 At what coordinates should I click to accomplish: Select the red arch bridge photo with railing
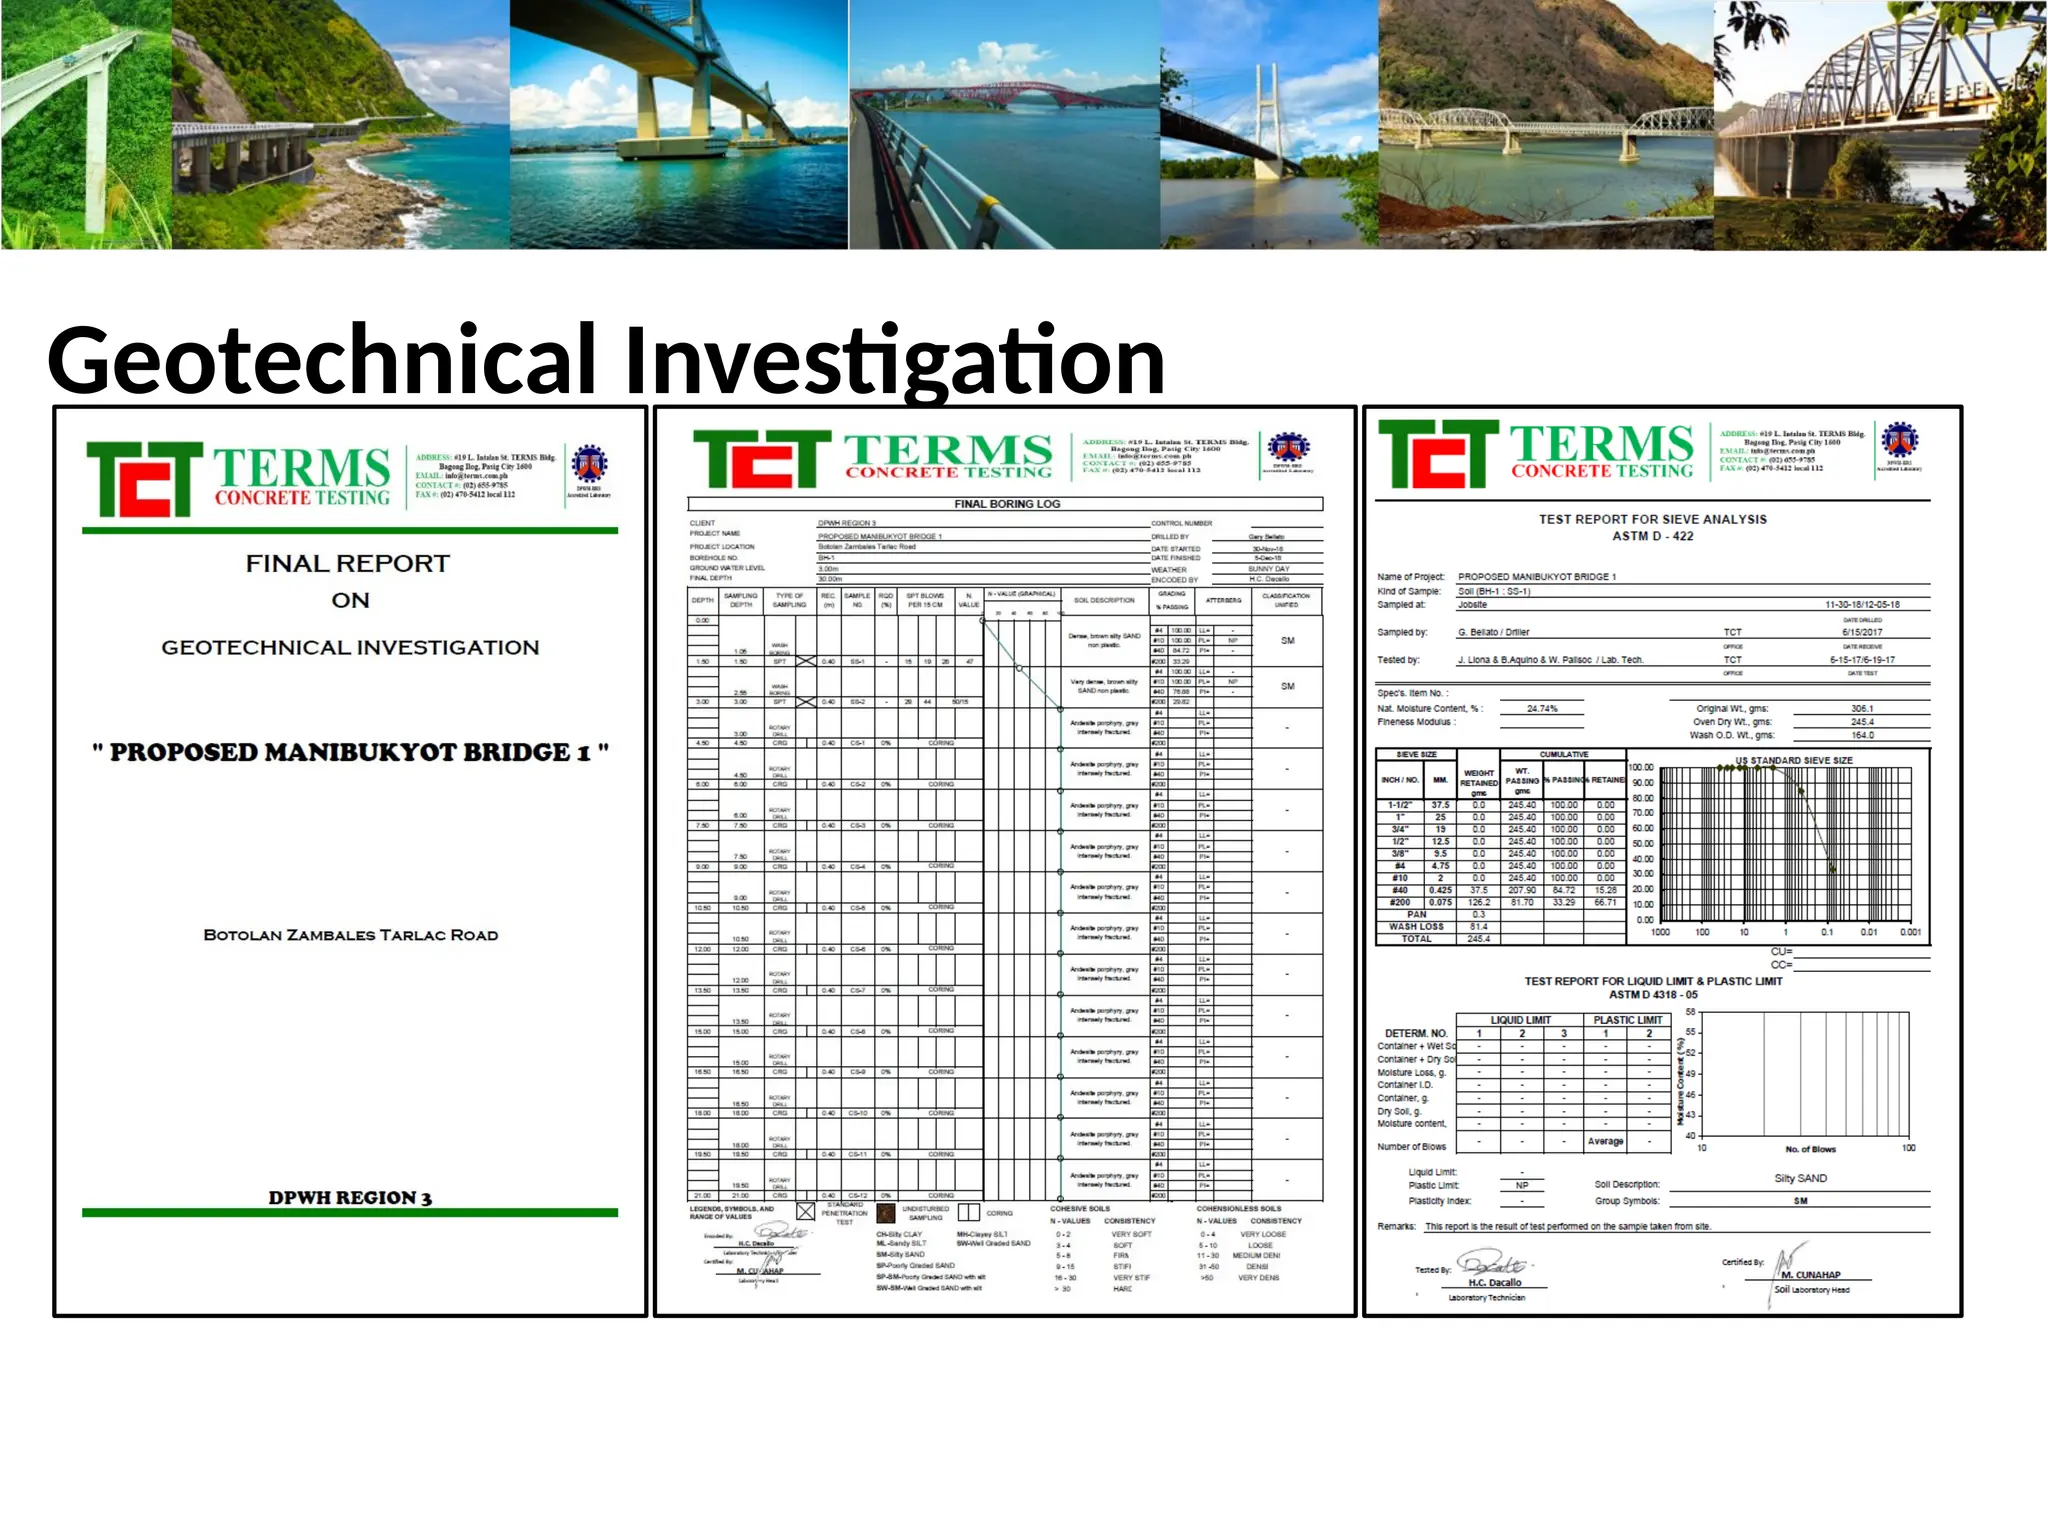tap(1005, 124)
